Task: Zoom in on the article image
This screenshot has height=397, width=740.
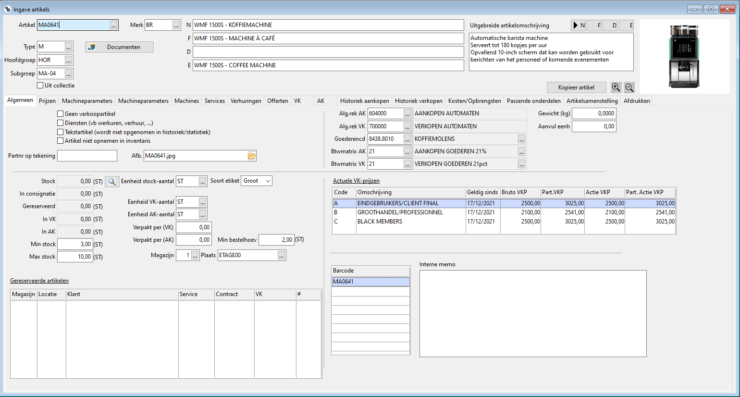Action: pos(616,87)
